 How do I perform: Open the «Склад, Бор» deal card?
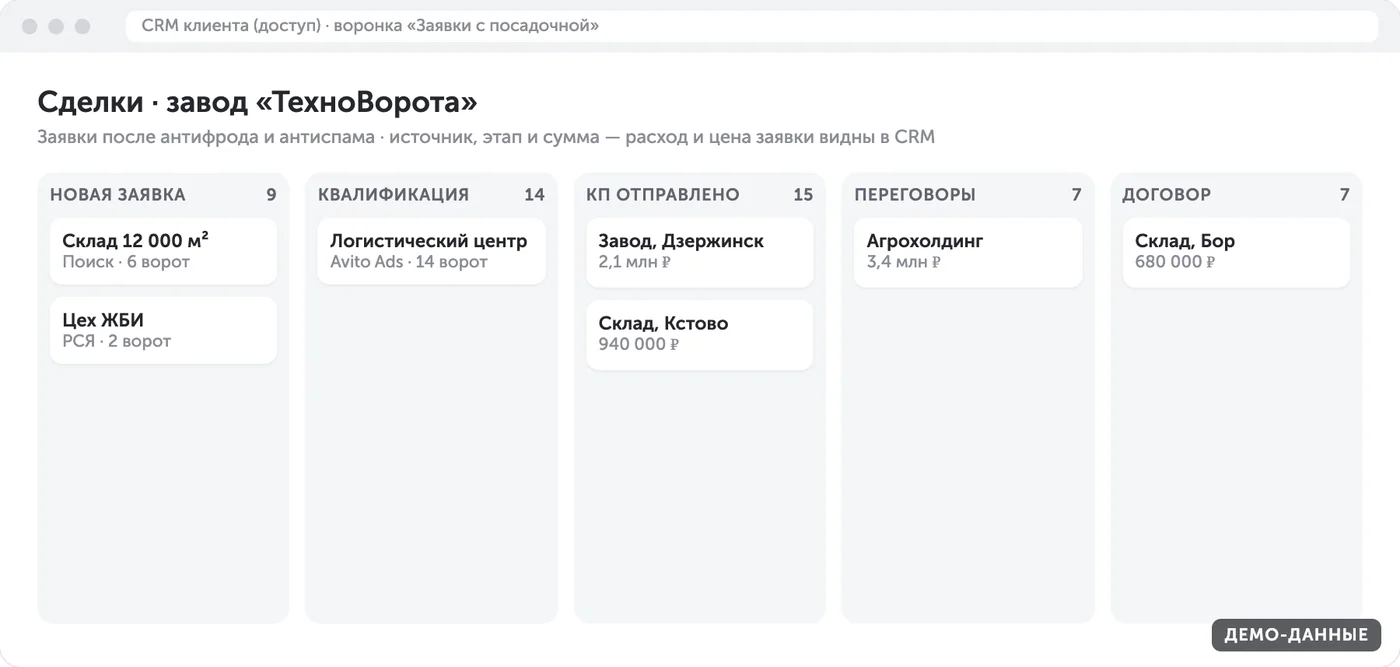coord(1236,253)
